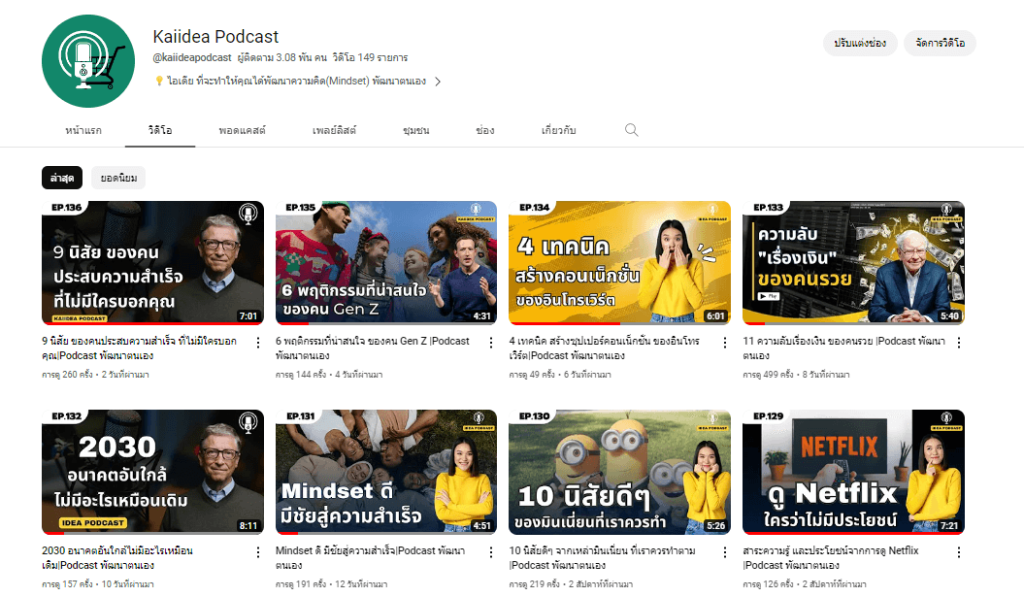Image resolution: width=1024 pixels, height=597 pixels.
Task: Click the title '6 พฤติกรรมที่น่าสนใจ ของคน Gen Z'
Action: click(372, 348)
